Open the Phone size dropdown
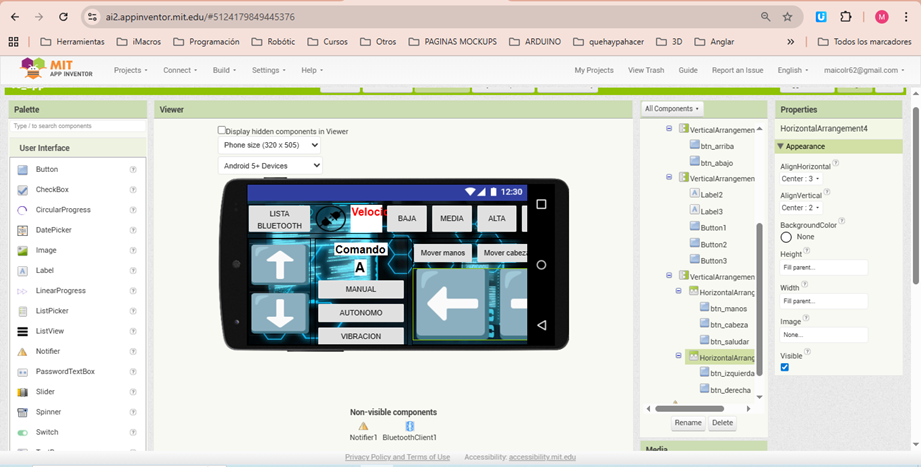The image size is (921, 467). click(x=270, y=145)
